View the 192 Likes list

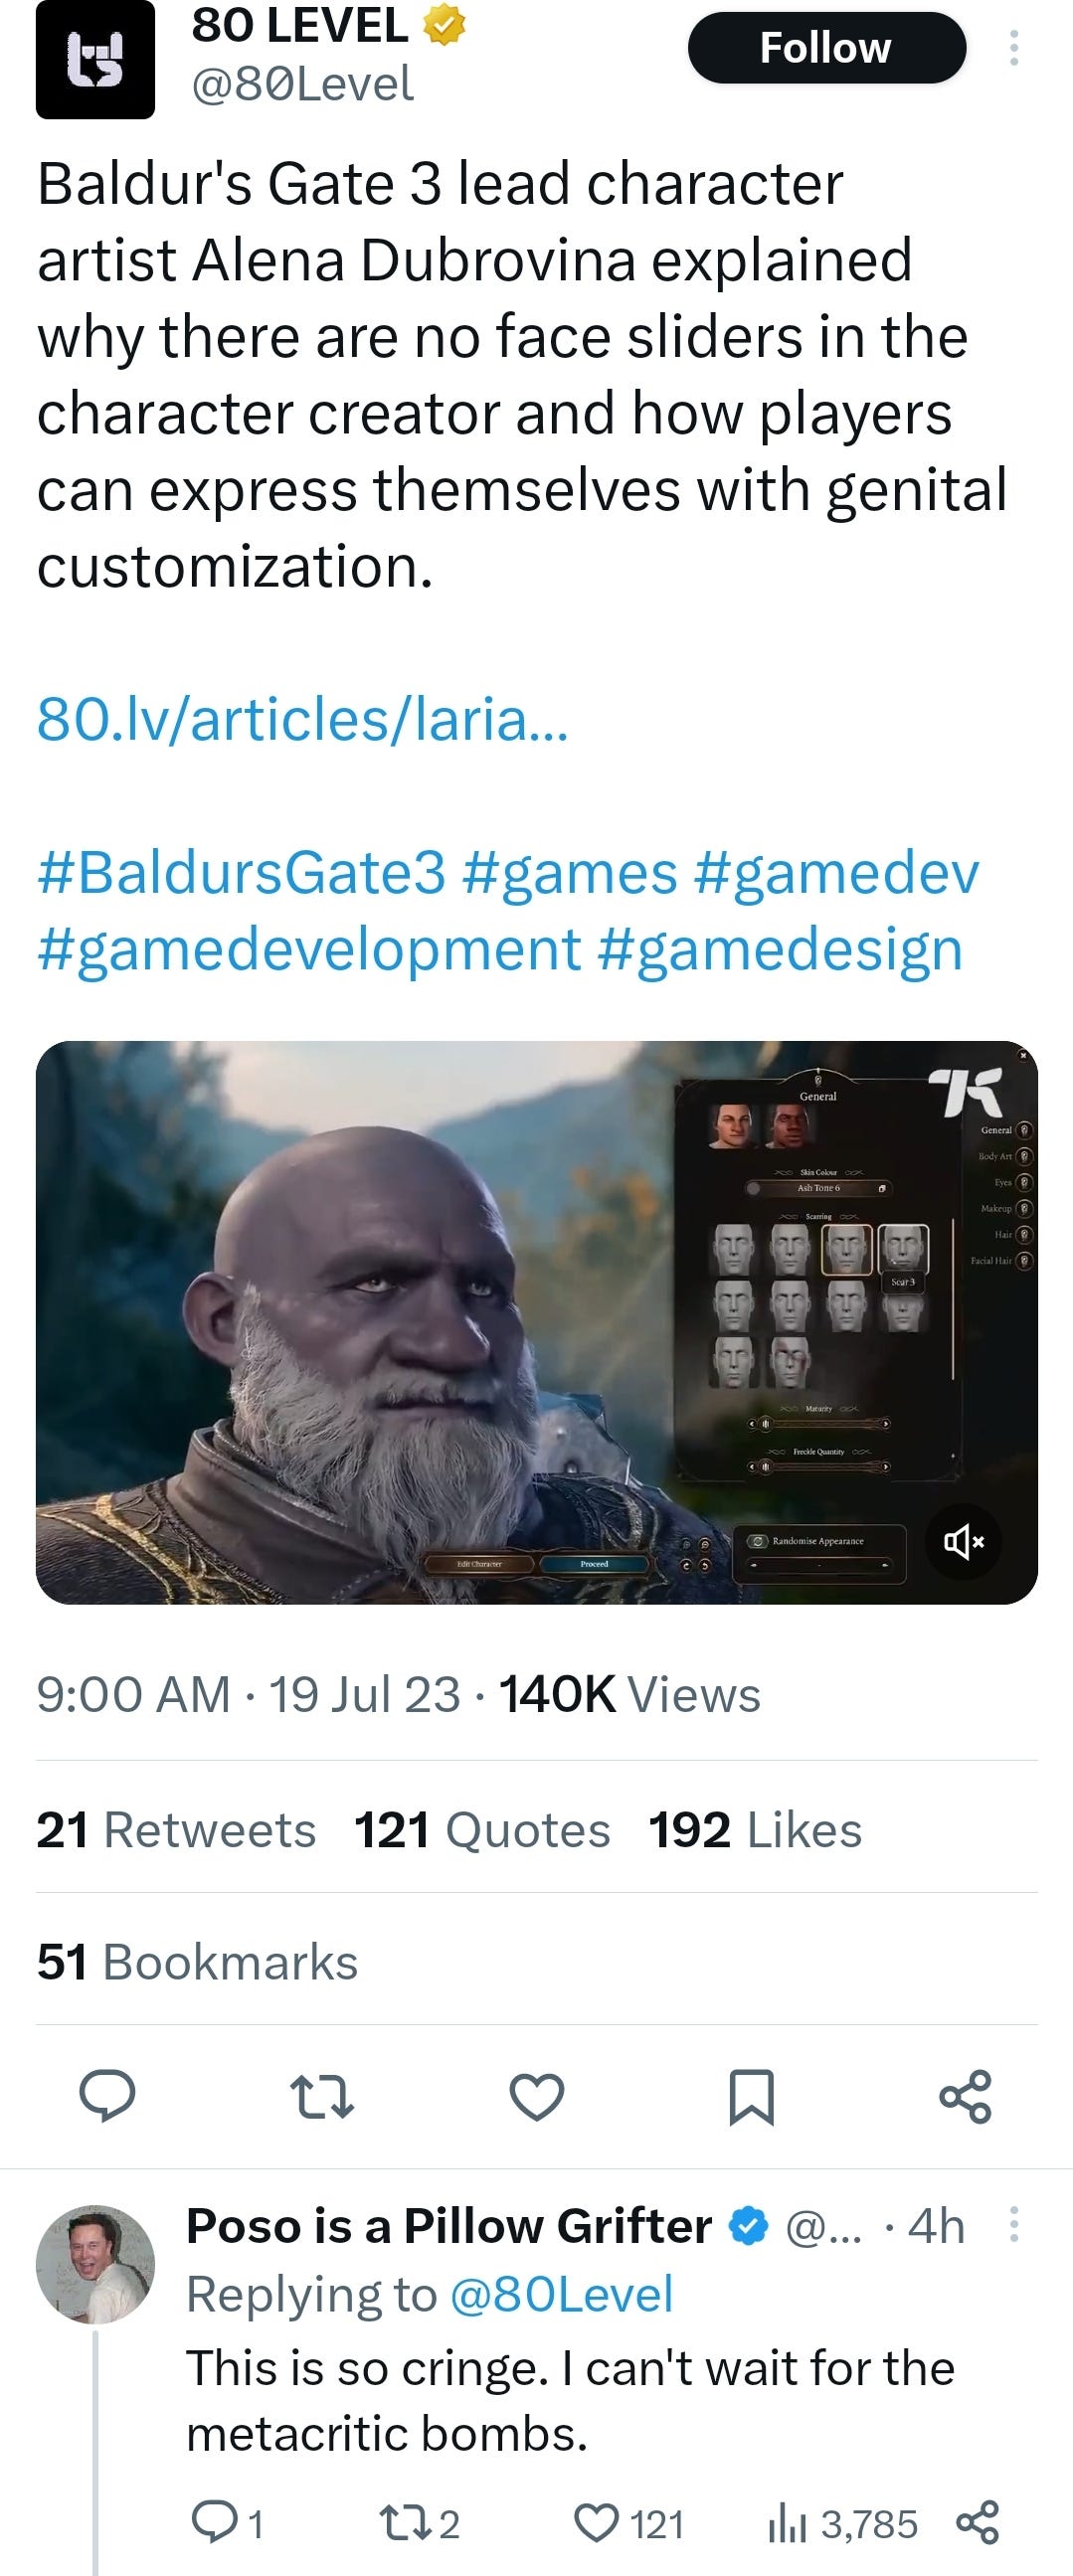(755, 1829)
